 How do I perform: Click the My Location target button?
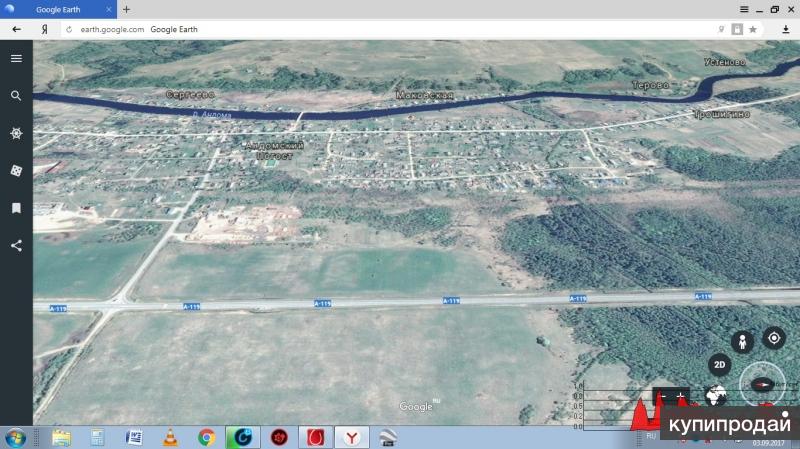click(774, 338)
